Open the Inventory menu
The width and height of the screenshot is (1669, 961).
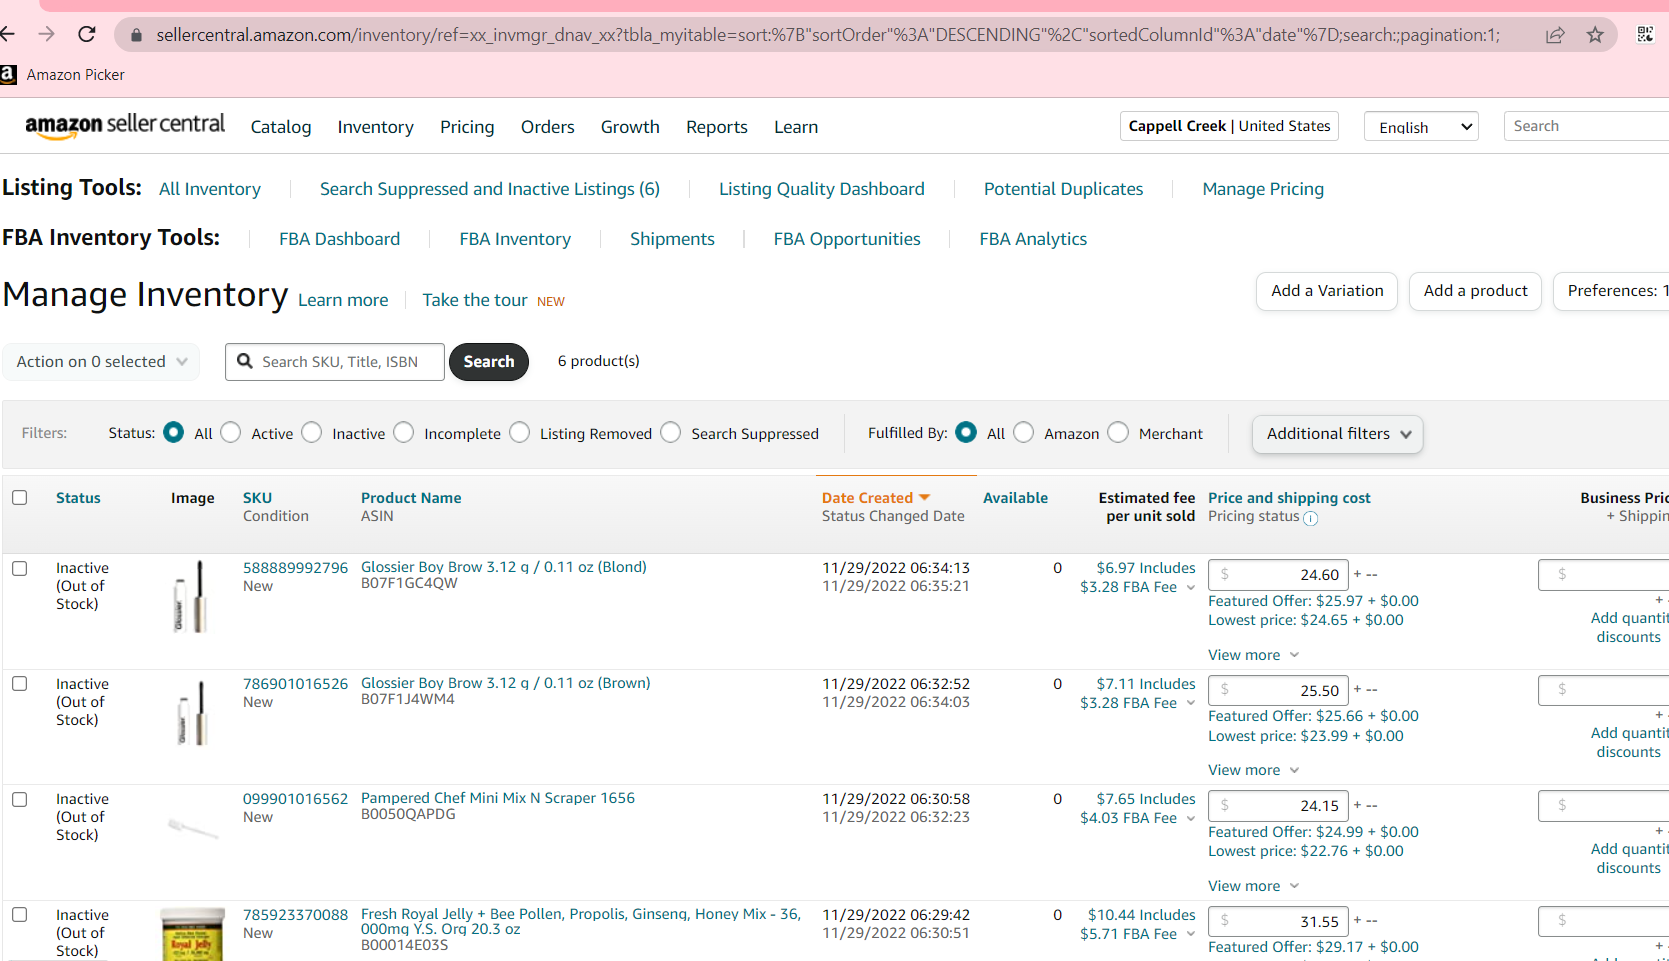coord(375,127)
